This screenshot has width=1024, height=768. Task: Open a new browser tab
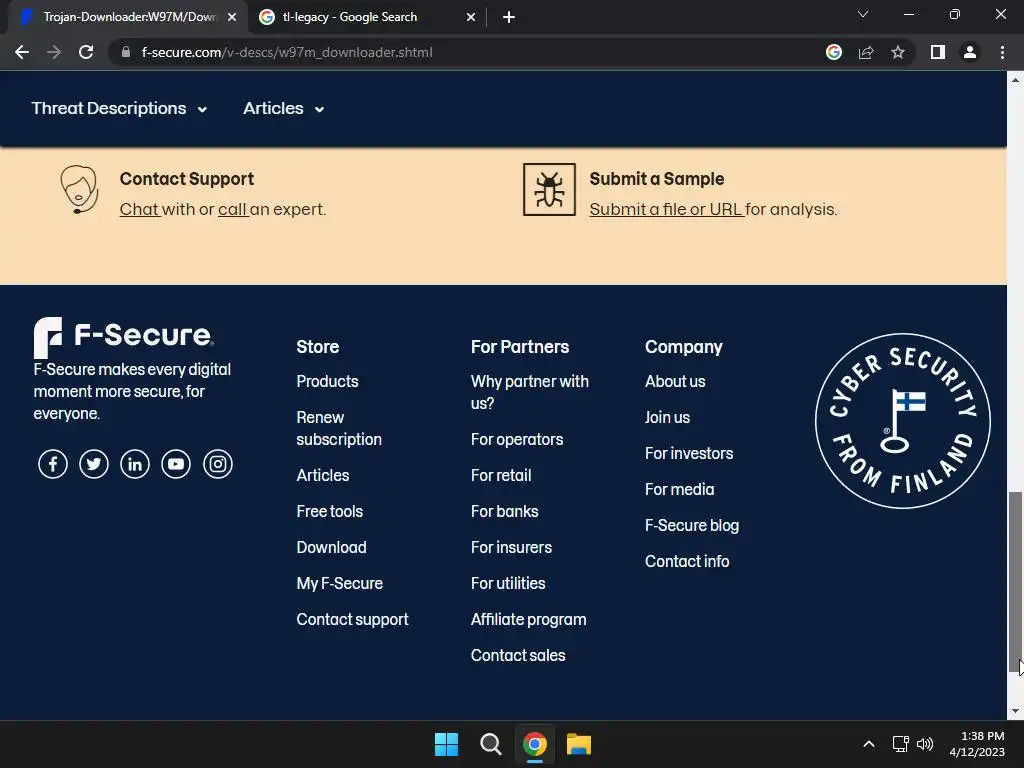coord(509,17)
